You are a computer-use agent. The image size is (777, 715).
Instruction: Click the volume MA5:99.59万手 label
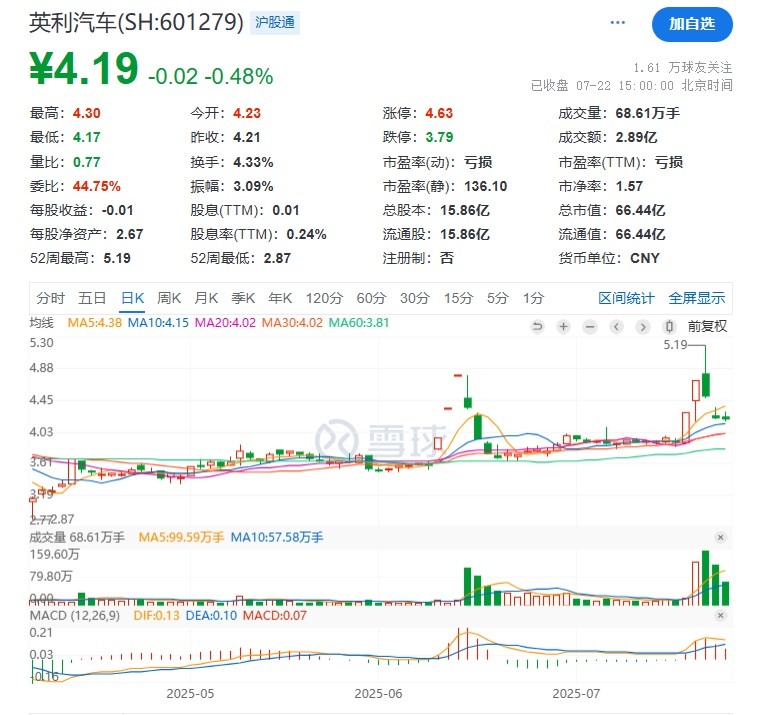point(181,538)
